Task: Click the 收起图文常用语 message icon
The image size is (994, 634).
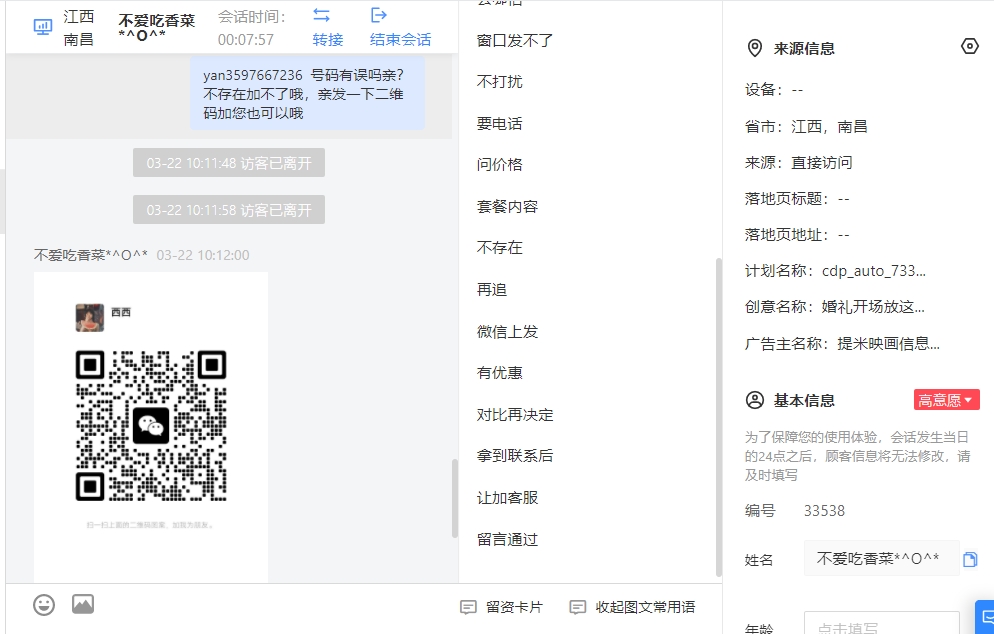Action: coord(578,607)
